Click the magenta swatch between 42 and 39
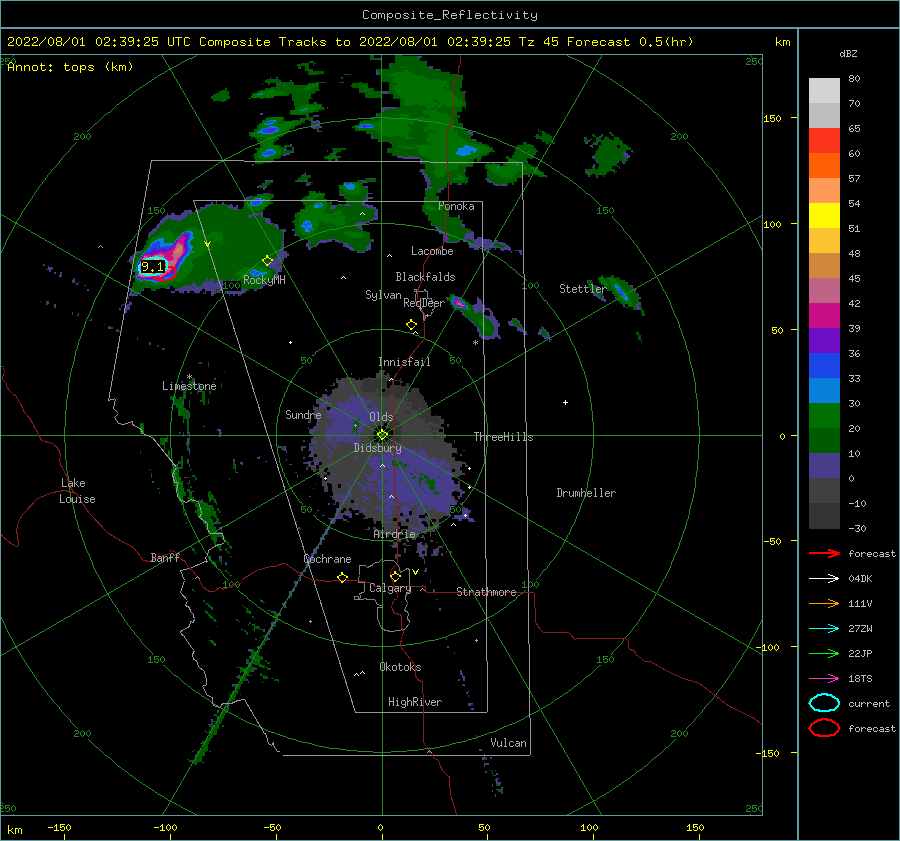Viewport: 900px width, 841px height. pyautogui.click(x=824, y=316)
